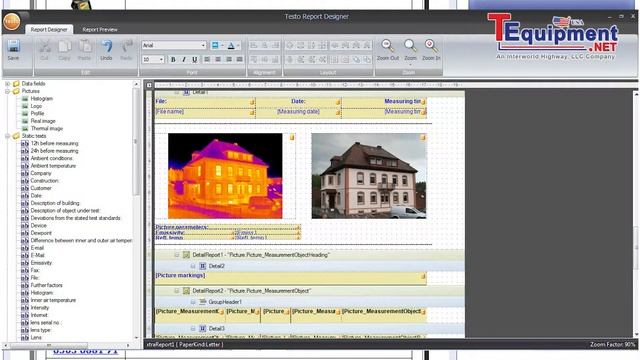Open the Zoom magnifier menu

pyautogui.click(x=410, y=46)
